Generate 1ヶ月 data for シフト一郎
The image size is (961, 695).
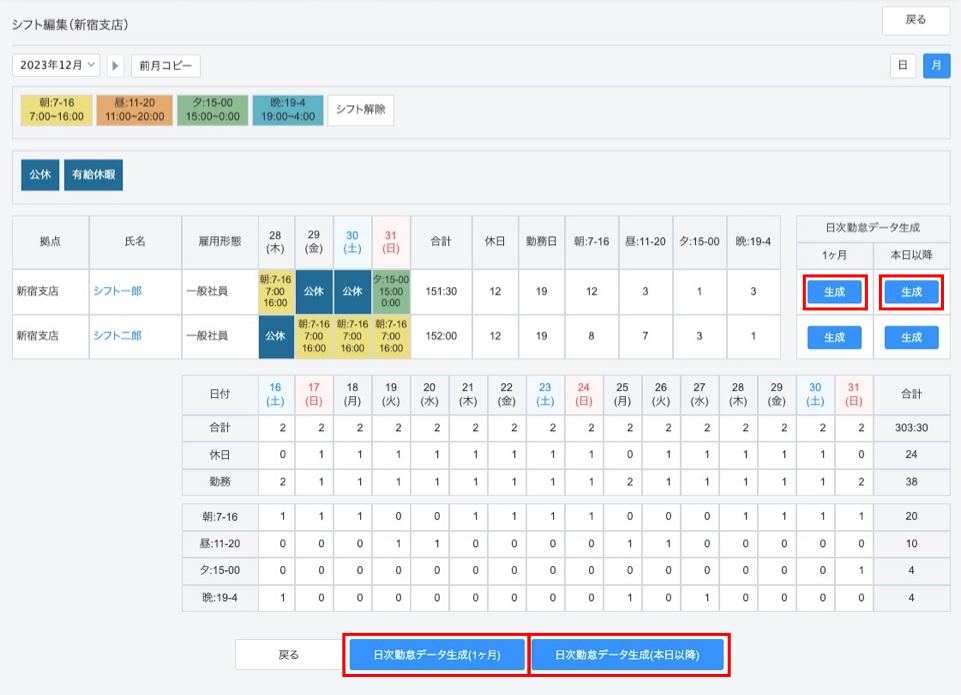tap(834, 292)
